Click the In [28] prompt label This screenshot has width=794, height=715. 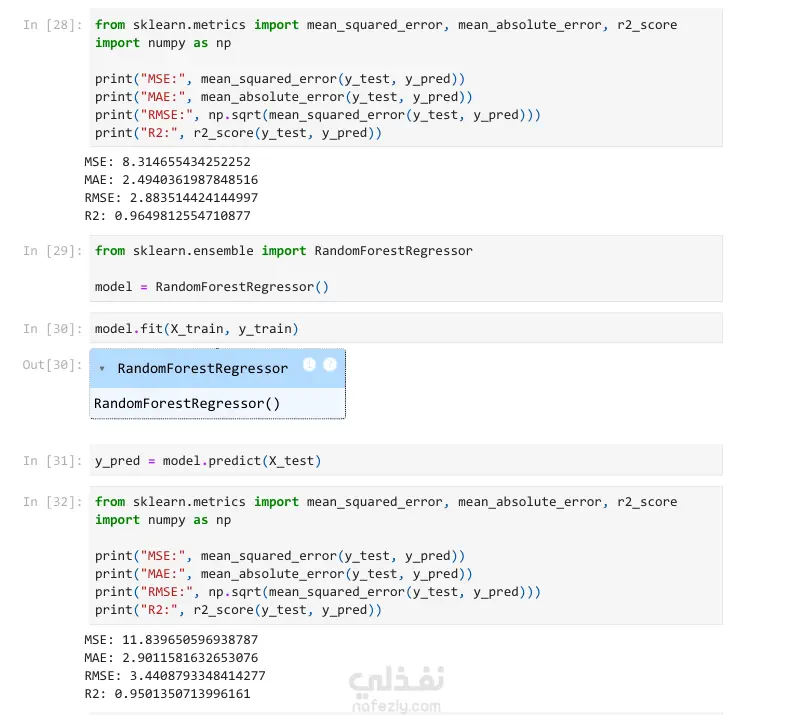(52, 25)
